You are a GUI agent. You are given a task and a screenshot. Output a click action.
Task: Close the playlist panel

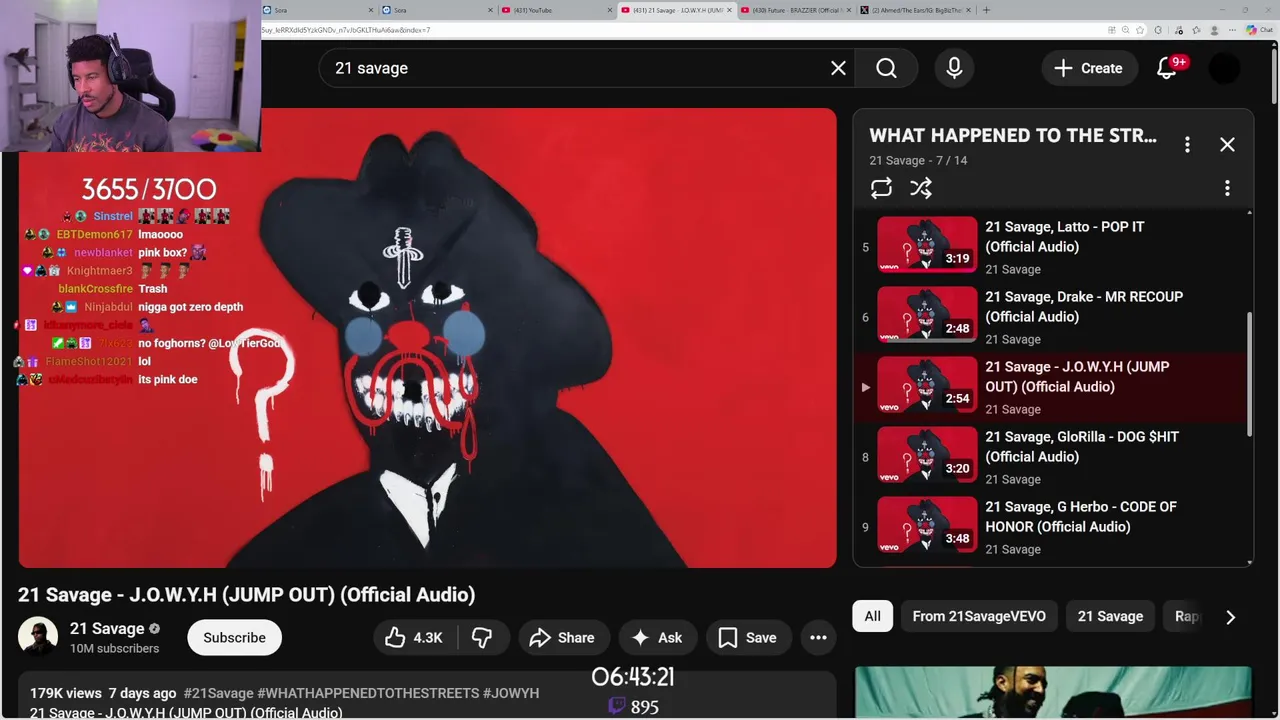tap(1227, 145)
